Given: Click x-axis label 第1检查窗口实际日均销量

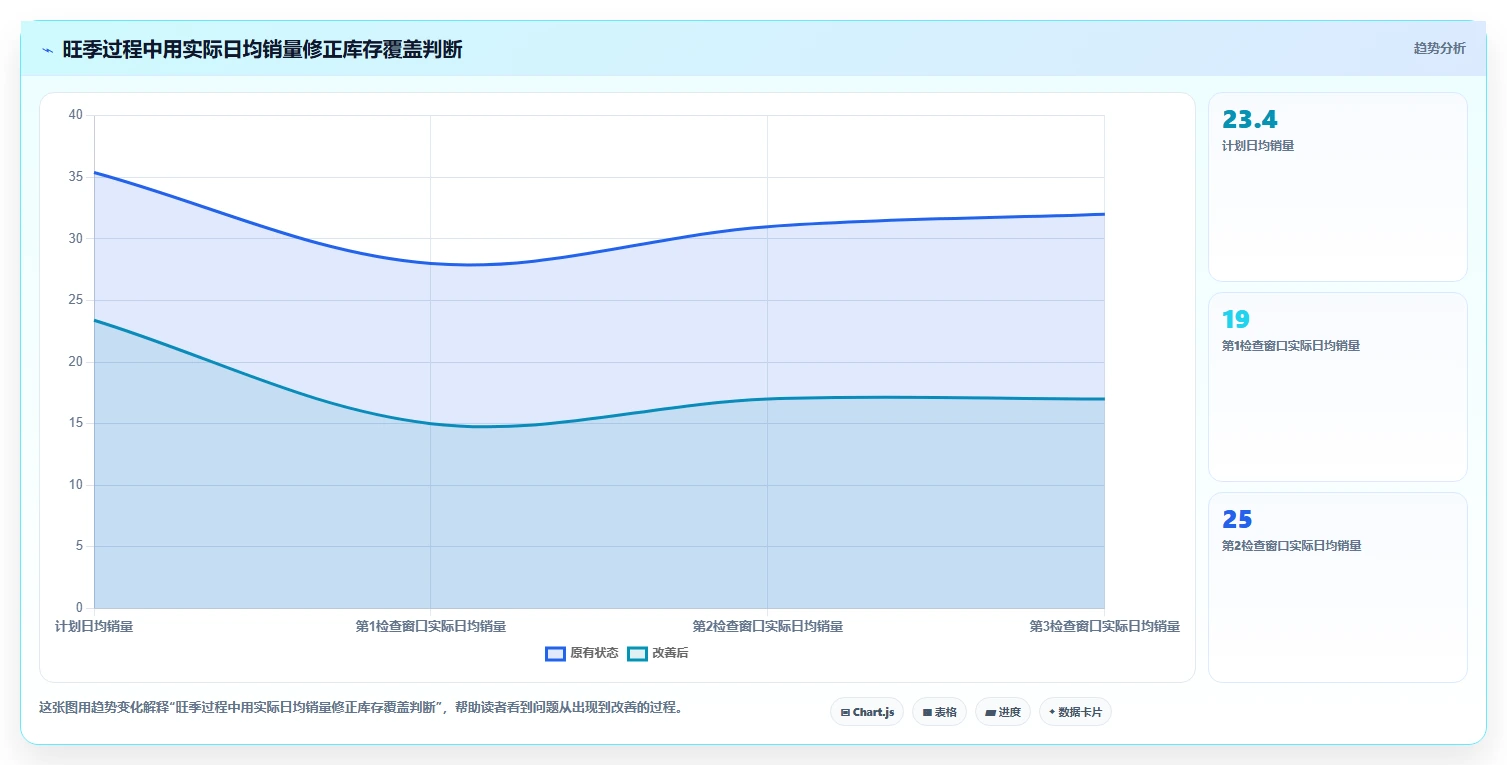Looking at the screenshot, I should tap(431, 626).
